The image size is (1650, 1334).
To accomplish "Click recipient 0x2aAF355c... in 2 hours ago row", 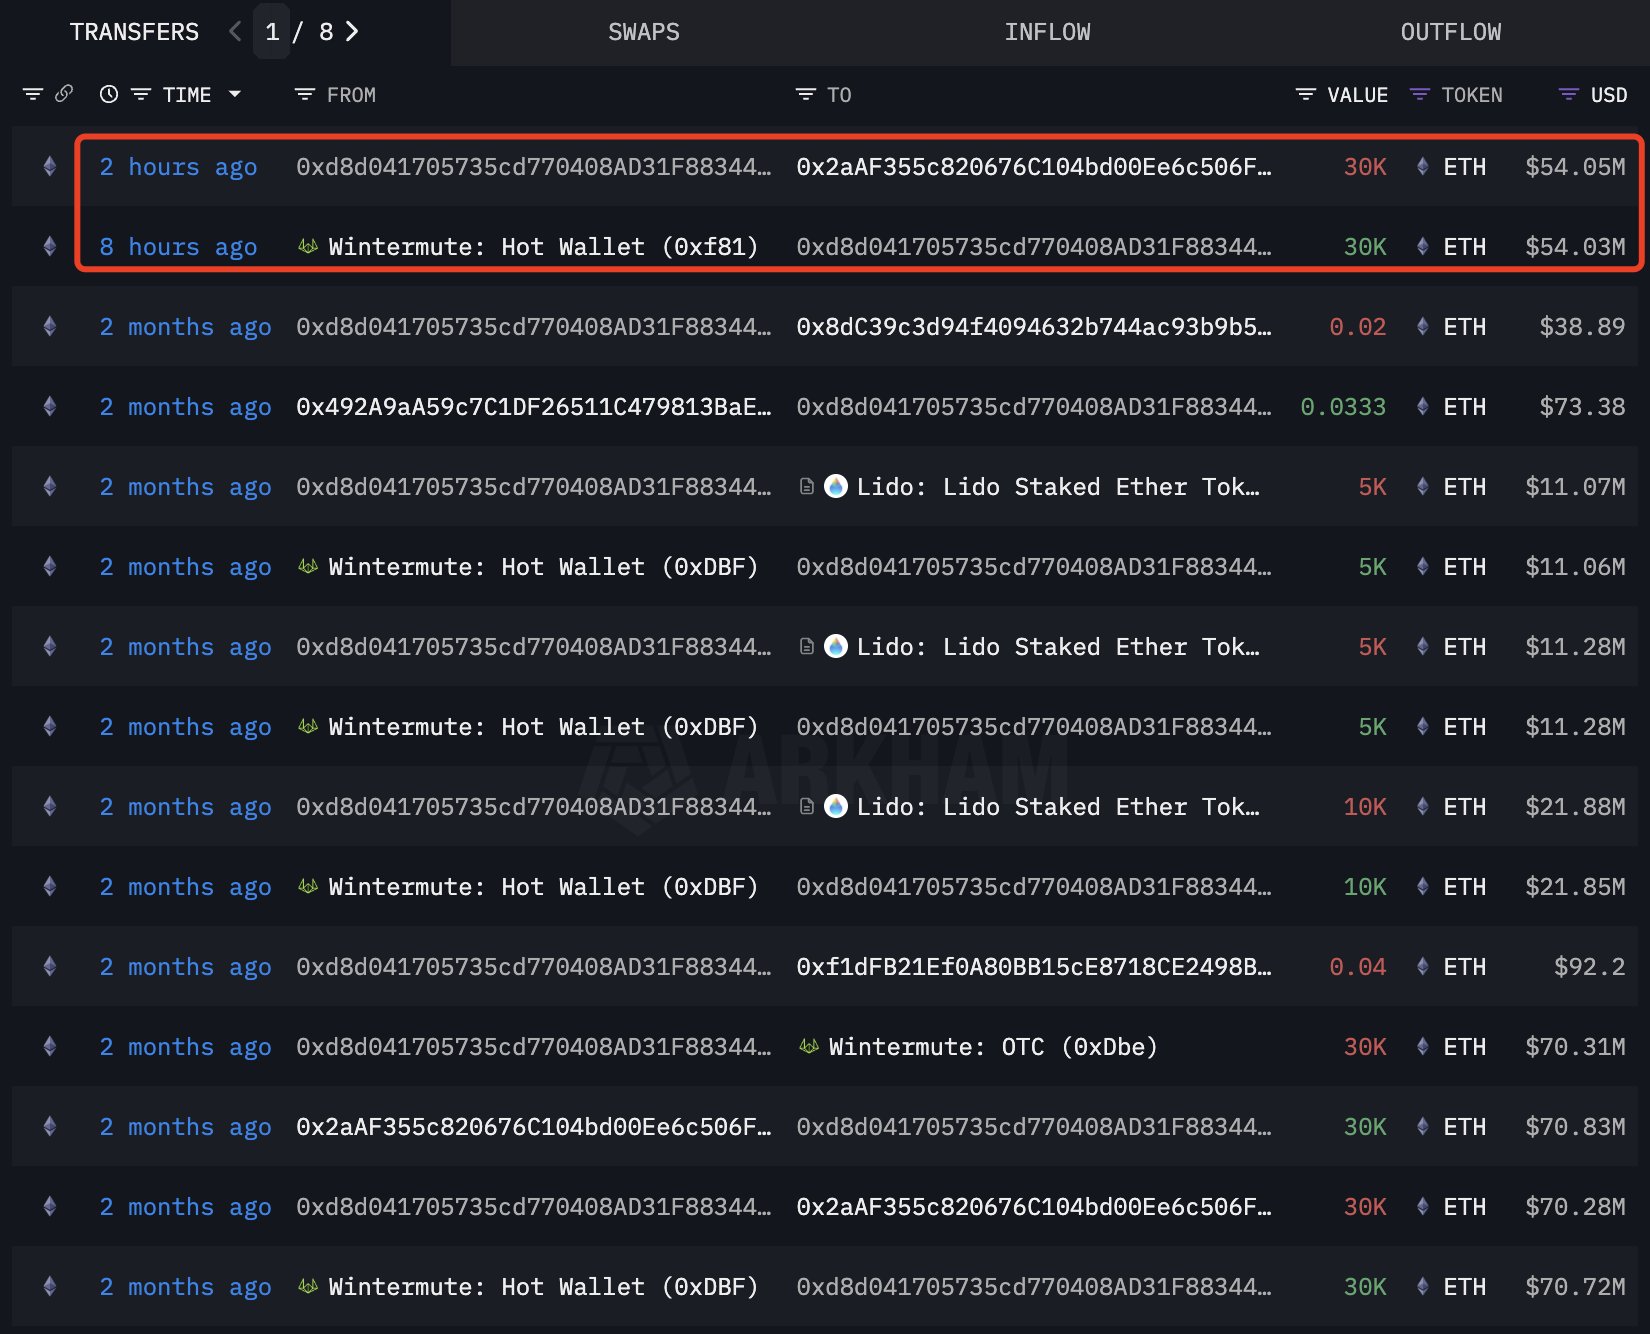I will tap(1034, 167).
